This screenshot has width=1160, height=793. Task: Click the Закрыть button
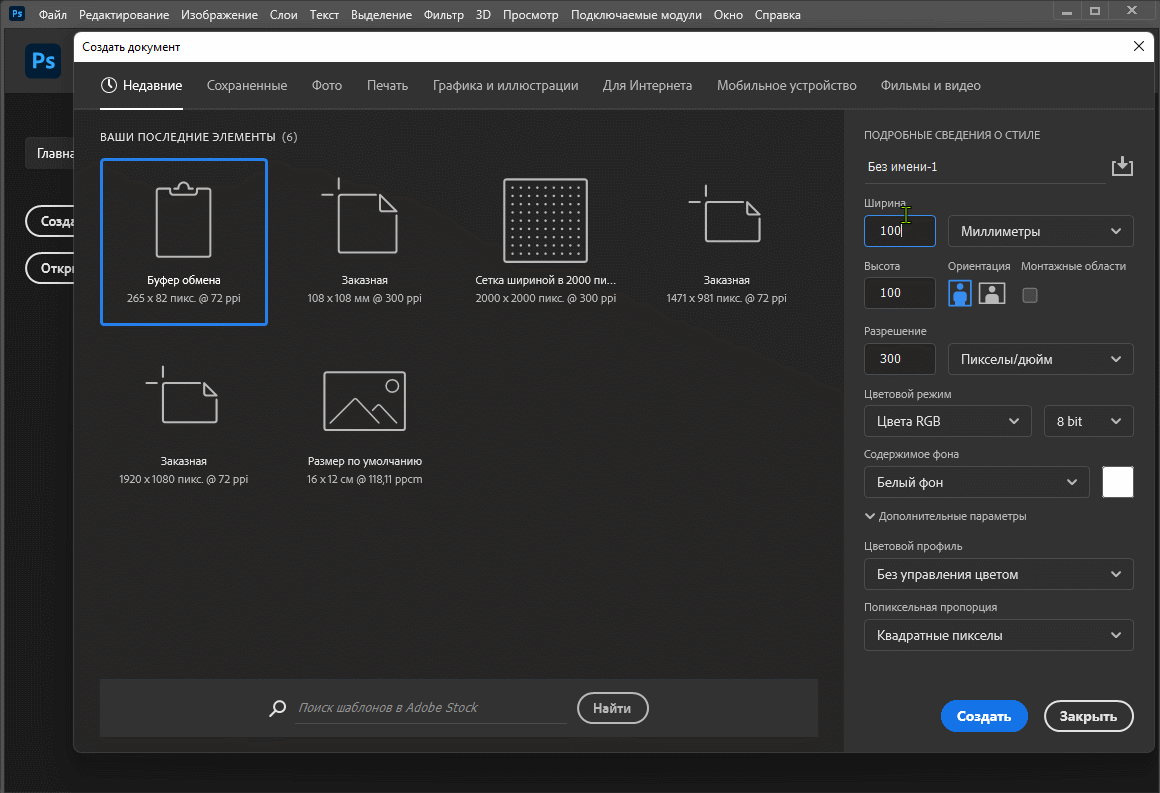coord(1088,716)
